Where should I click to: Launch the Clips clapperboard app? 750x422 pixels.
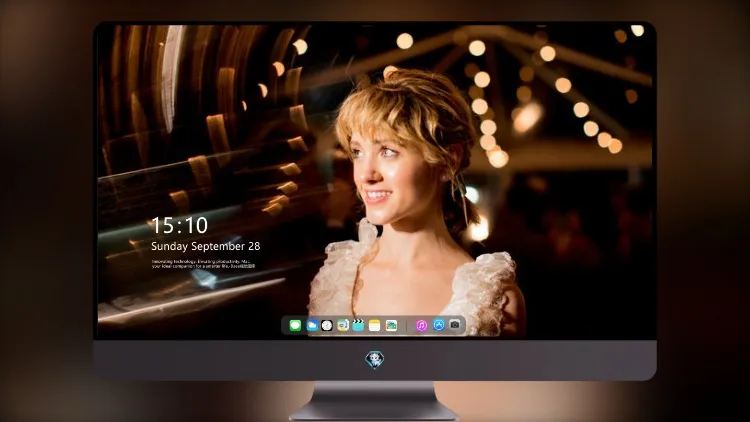point(358,325)
